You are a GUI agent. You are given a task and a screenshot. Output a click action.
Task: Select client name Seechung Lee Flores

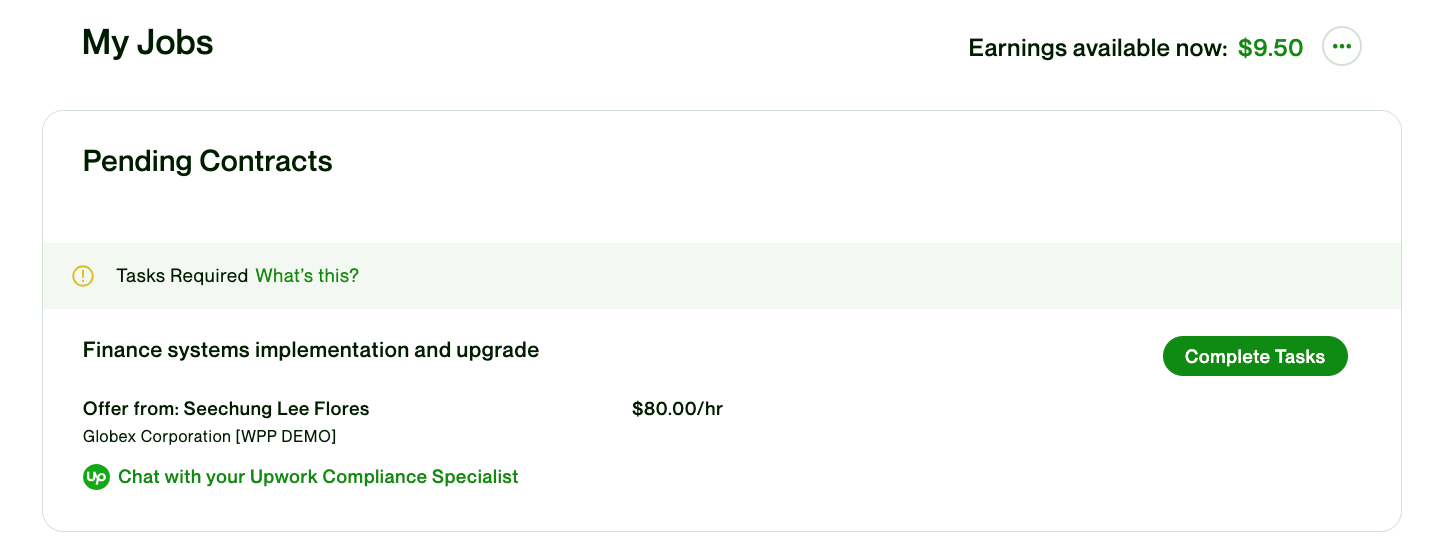(276, 408)
